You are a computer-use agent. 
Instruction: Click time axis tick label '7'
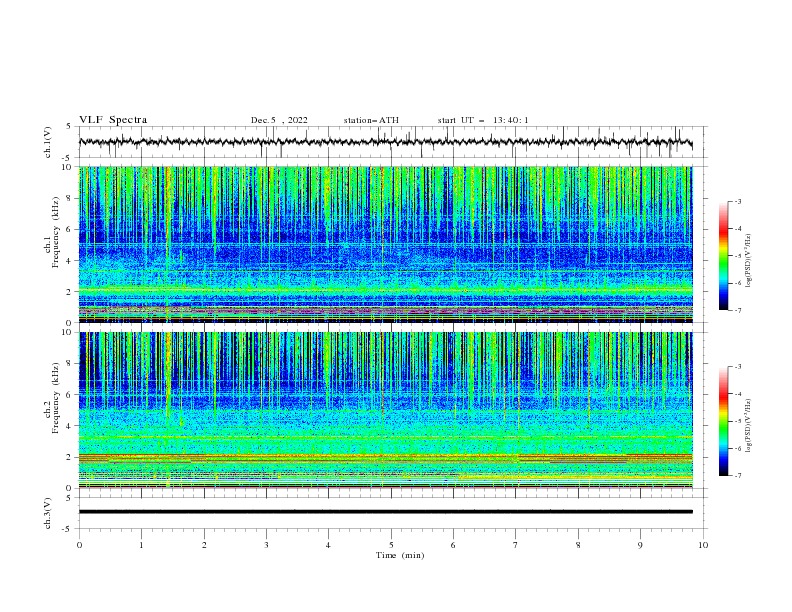(x=516, y=545)
